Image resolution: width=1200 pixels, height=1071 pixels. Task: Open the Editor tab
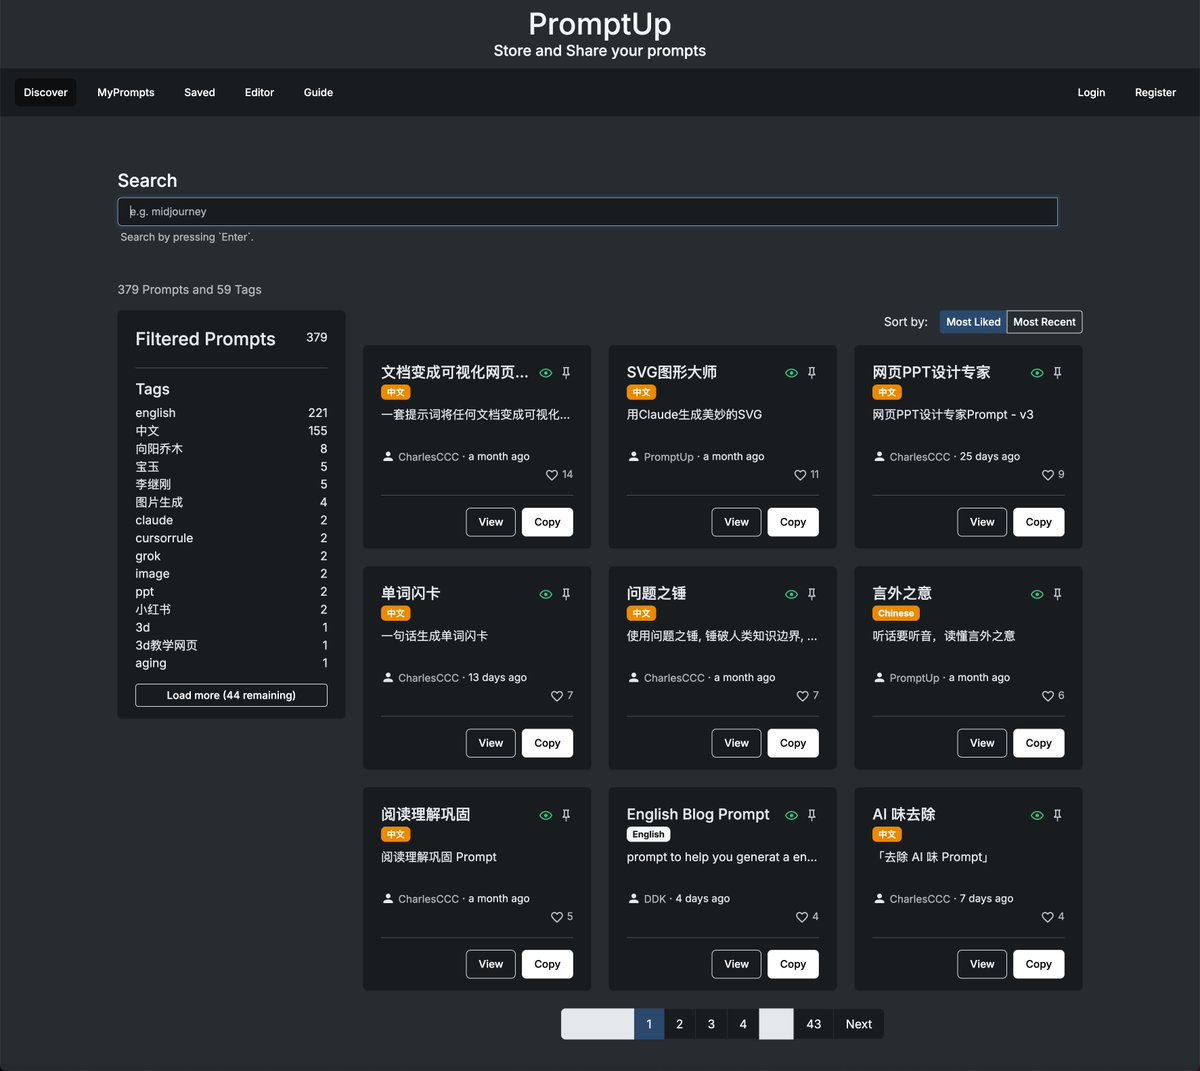(x=259, y=92)
